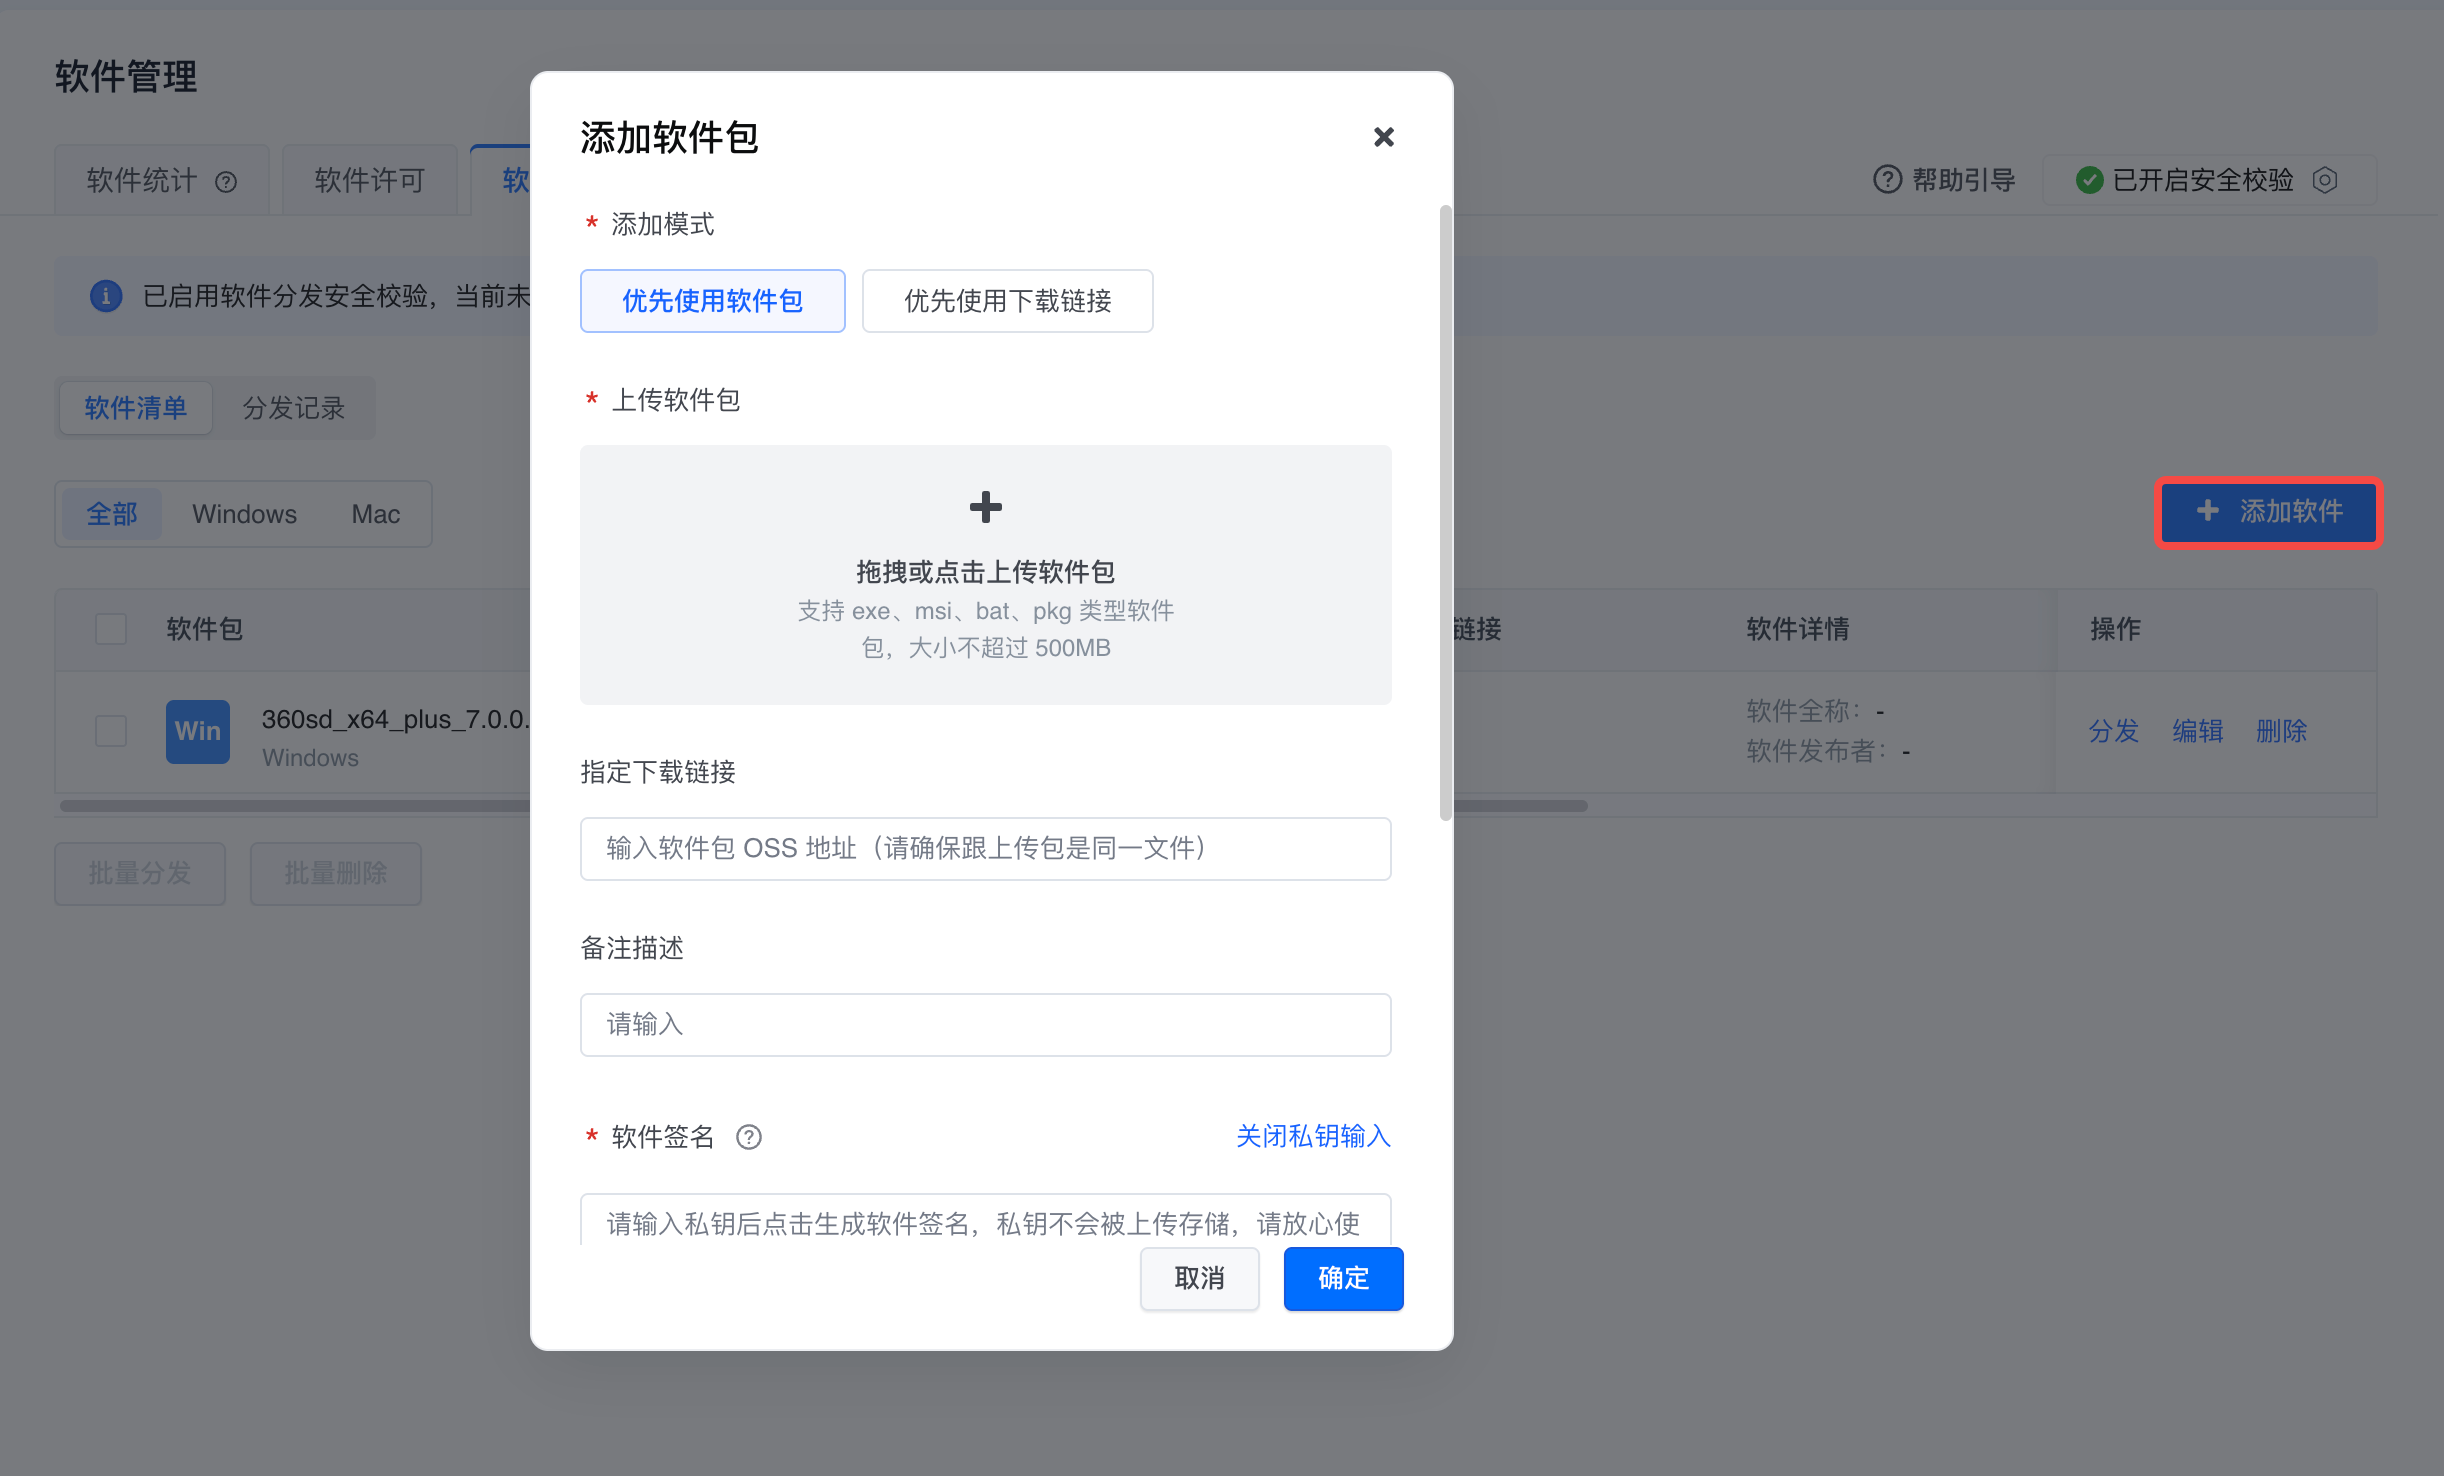This screenshot has height=1476, width=2444.
Task: Close the 添加软件包 dialog with X icon
Action: click(x=1383, y=137)
